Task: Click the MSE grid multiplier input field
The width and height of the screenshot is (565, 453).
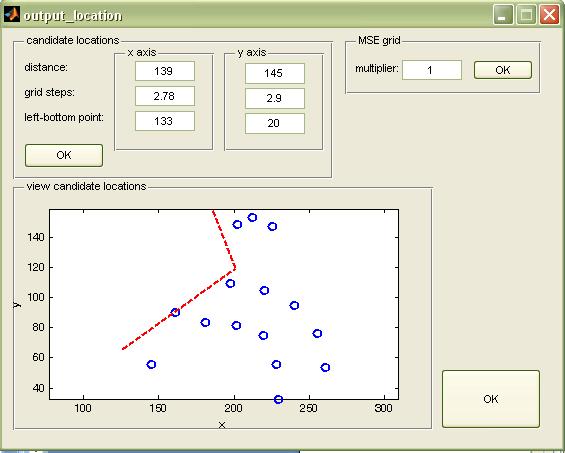Action: point(432,70)
